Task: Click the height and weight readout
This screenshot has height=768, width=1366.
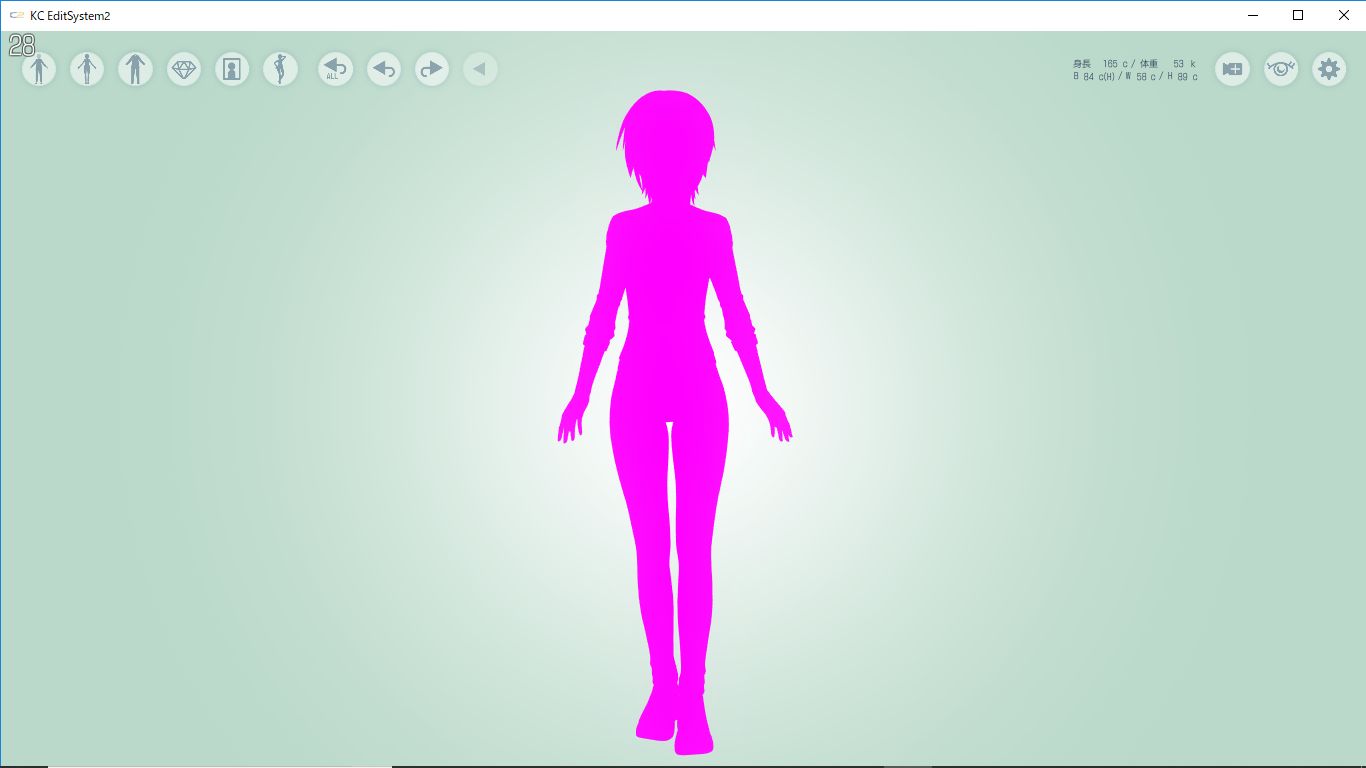Action: tap(1134, 64)
